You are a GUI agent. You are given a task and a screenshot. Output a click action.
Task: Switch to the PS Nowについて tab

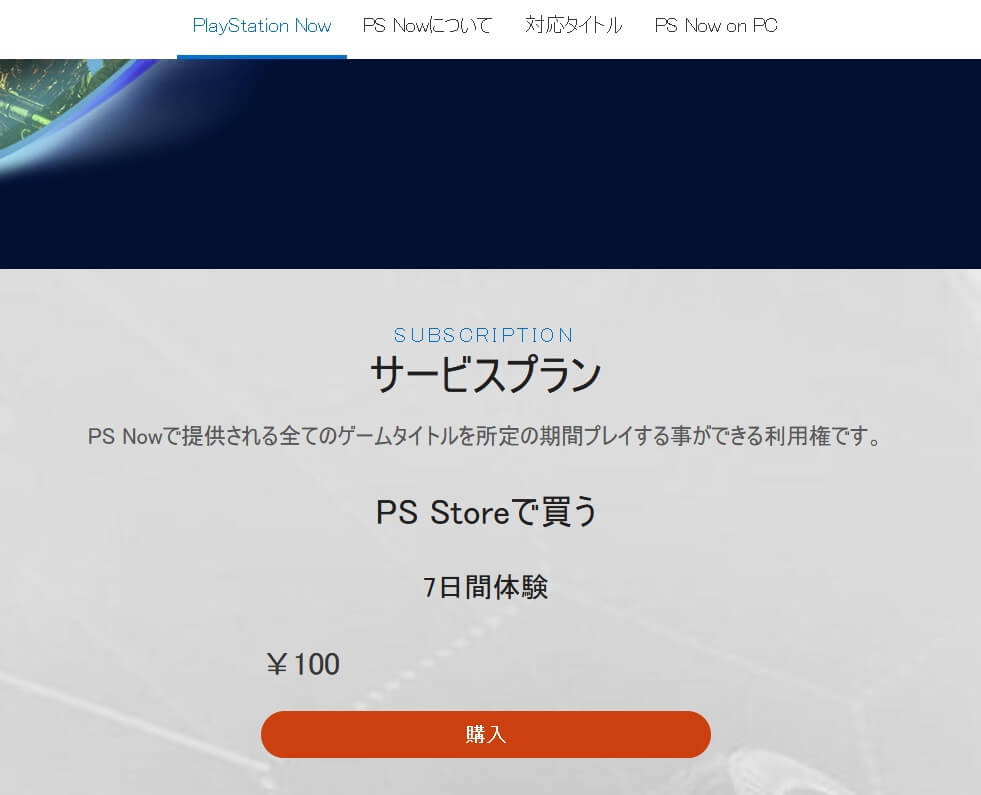427,26
